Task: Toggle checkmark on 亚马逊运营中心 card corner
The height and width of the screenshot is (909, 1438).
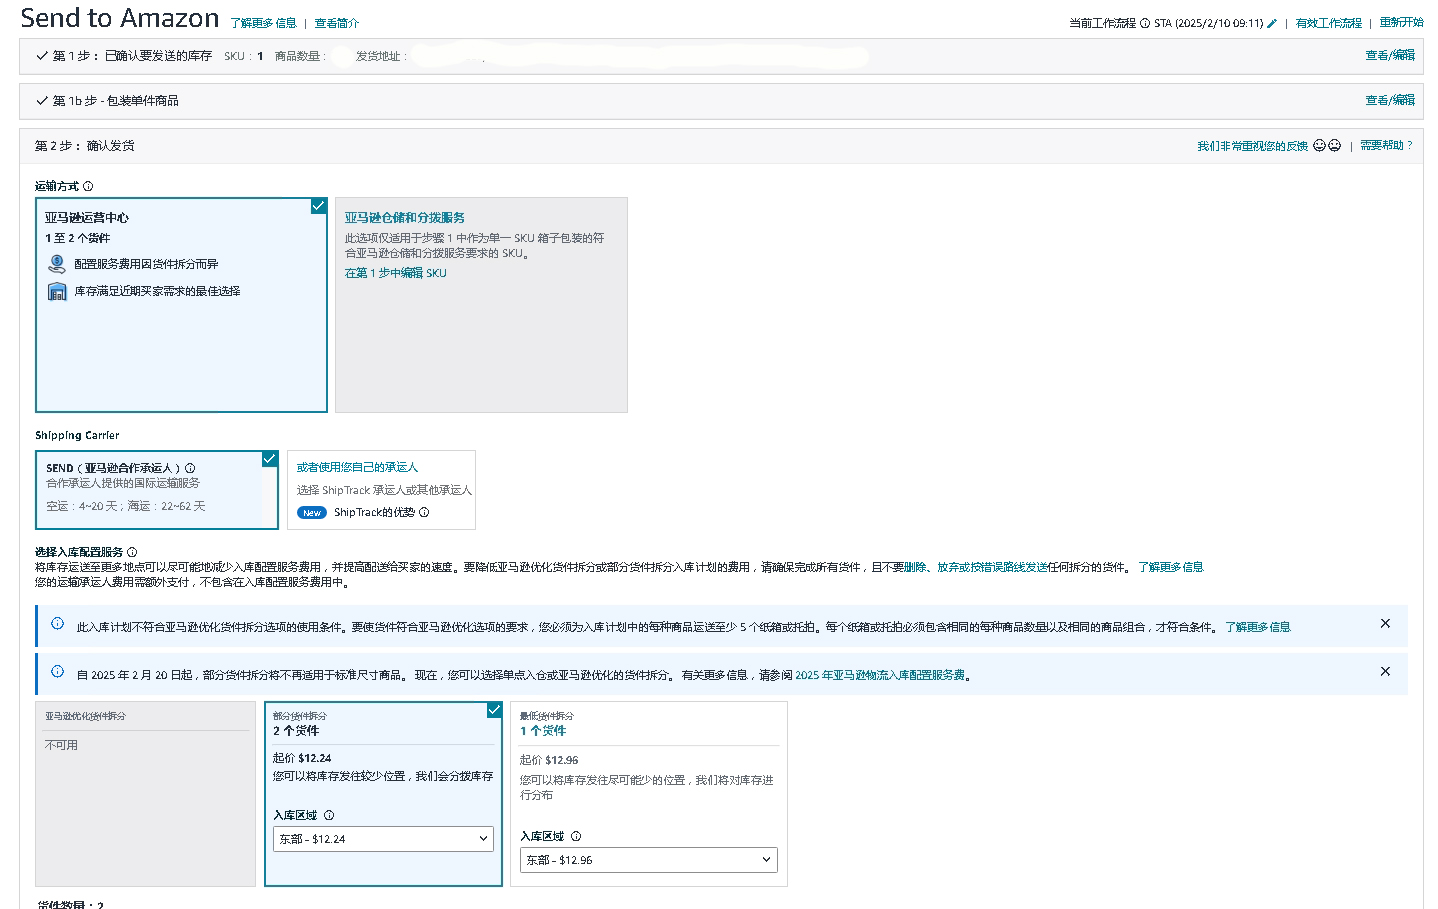Action: (x=319, y=206)
